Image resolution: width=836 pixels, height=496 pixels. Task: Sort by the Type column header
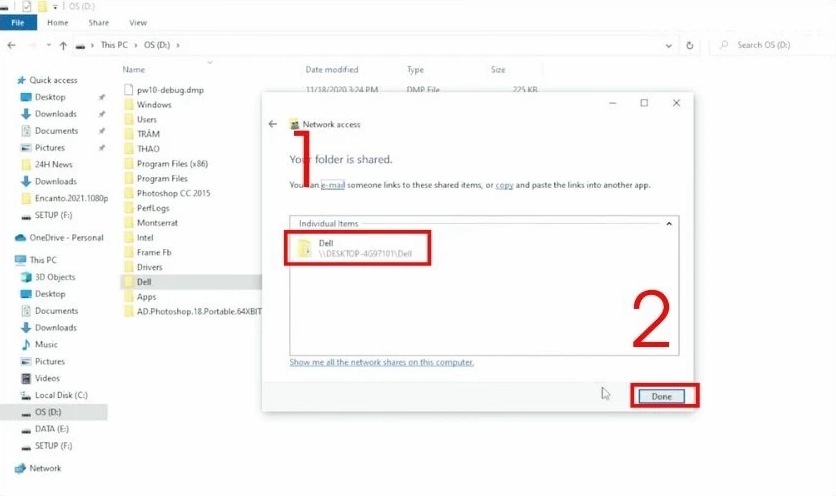[415, 69]
